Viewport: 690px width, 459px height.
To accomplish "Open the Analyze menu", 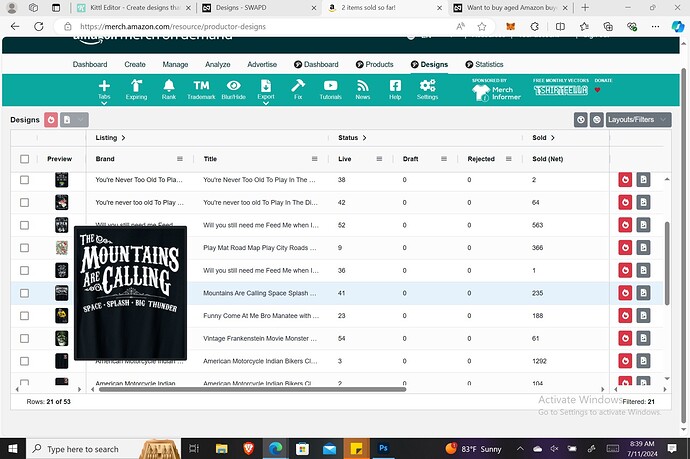I will [217, 64].
